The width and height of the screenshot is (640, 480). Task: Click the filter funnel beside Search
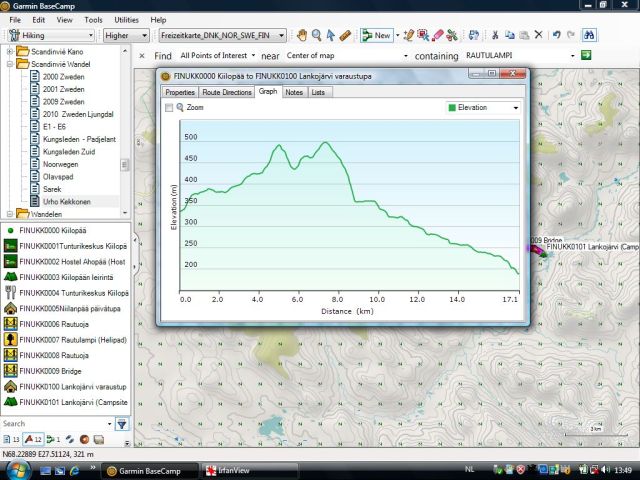pyautogui.click(x=122, y=424)
